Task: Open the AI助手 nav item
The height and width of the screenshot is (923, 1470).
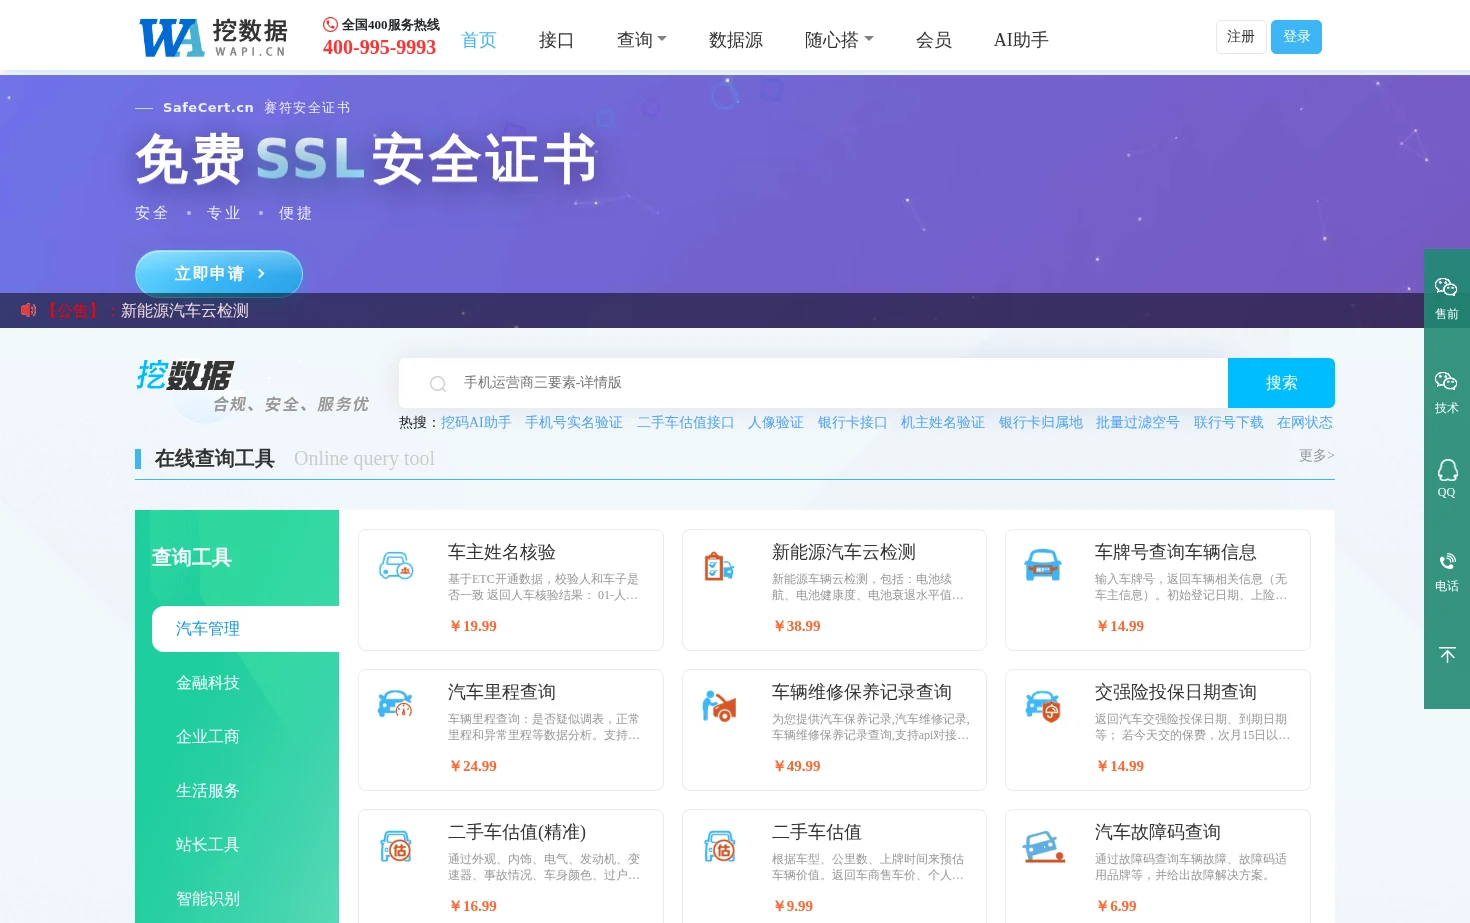Action: tap(1021, 40)
